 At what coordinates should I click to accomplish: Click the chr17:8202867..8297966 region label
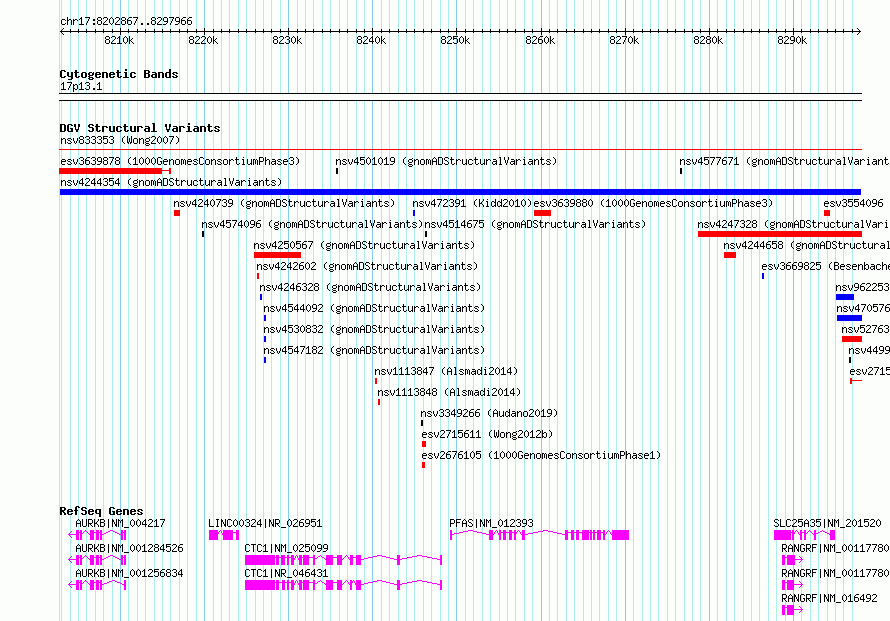point(126,21)
